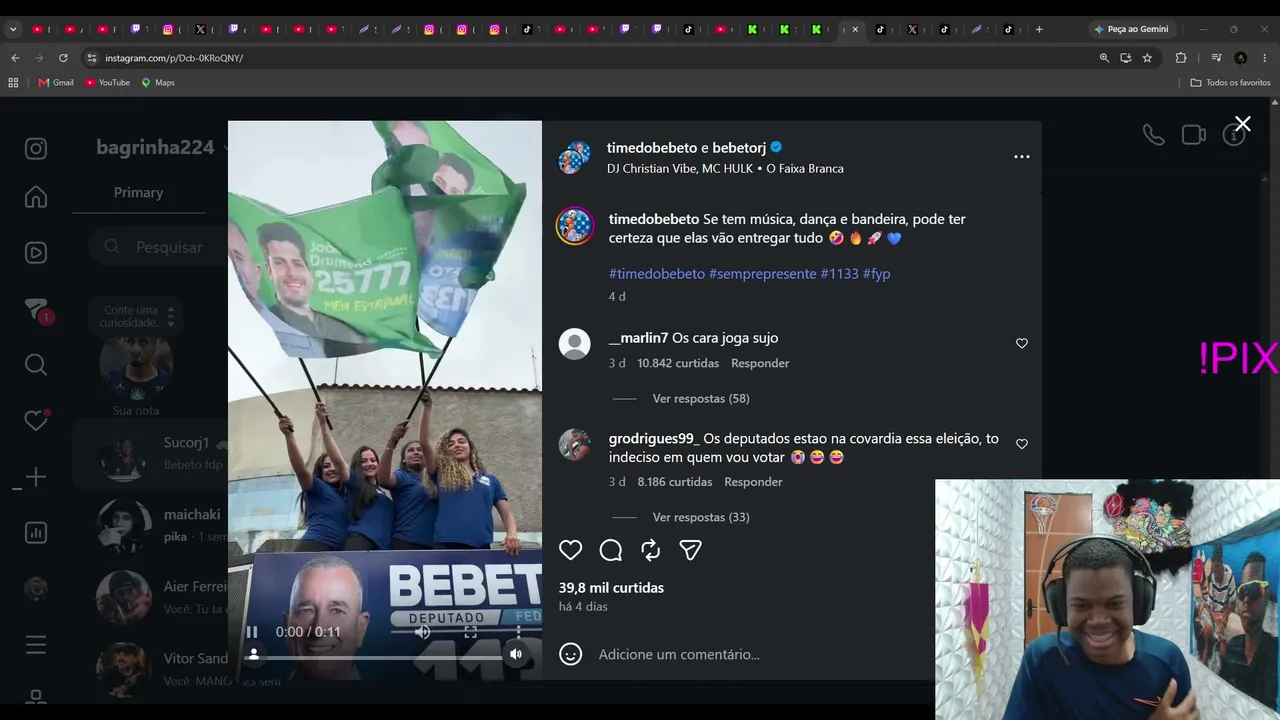Viewport: 1280px width, 720px height.
Task: Open Chrome media controls icon
Action: [1216, 58]
